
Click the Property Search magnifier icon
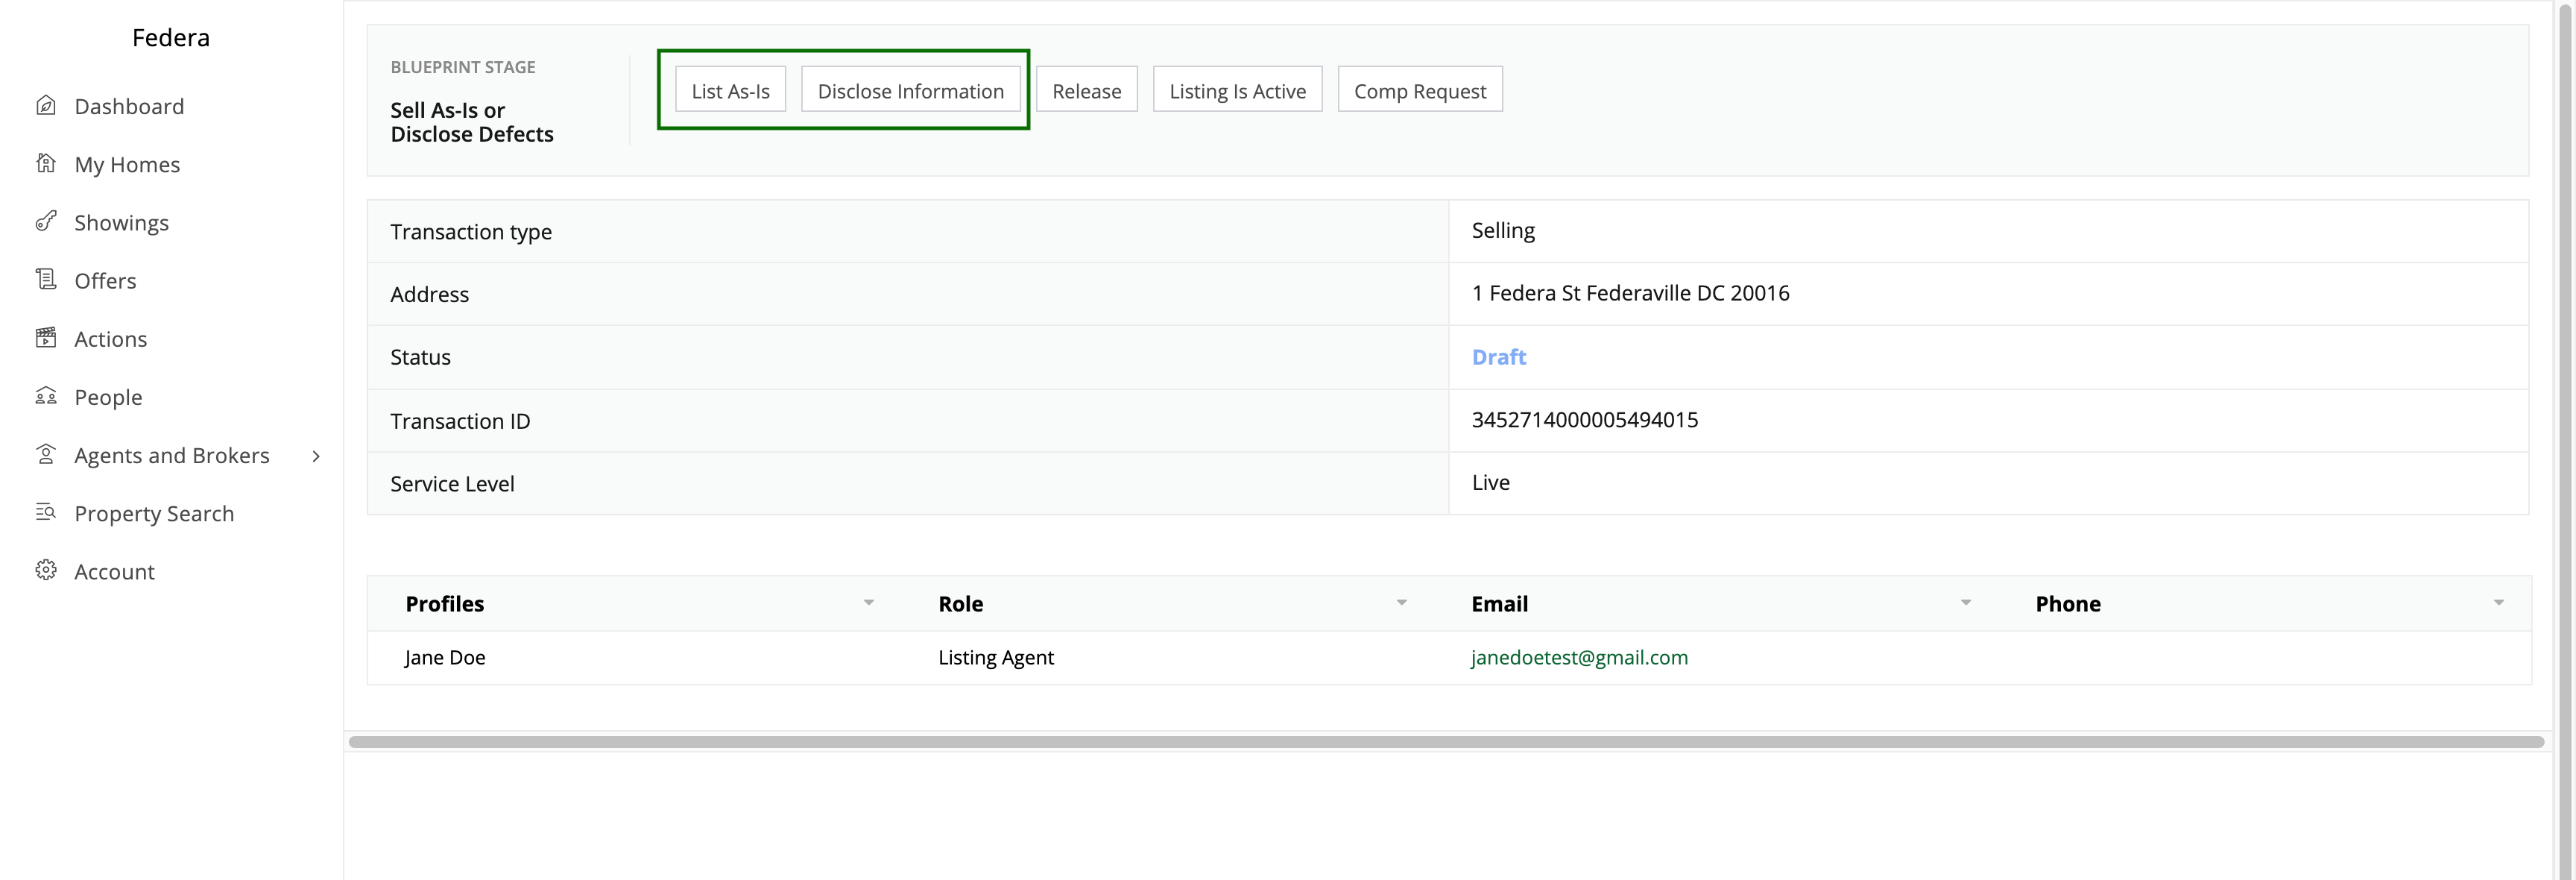[46, 512]
